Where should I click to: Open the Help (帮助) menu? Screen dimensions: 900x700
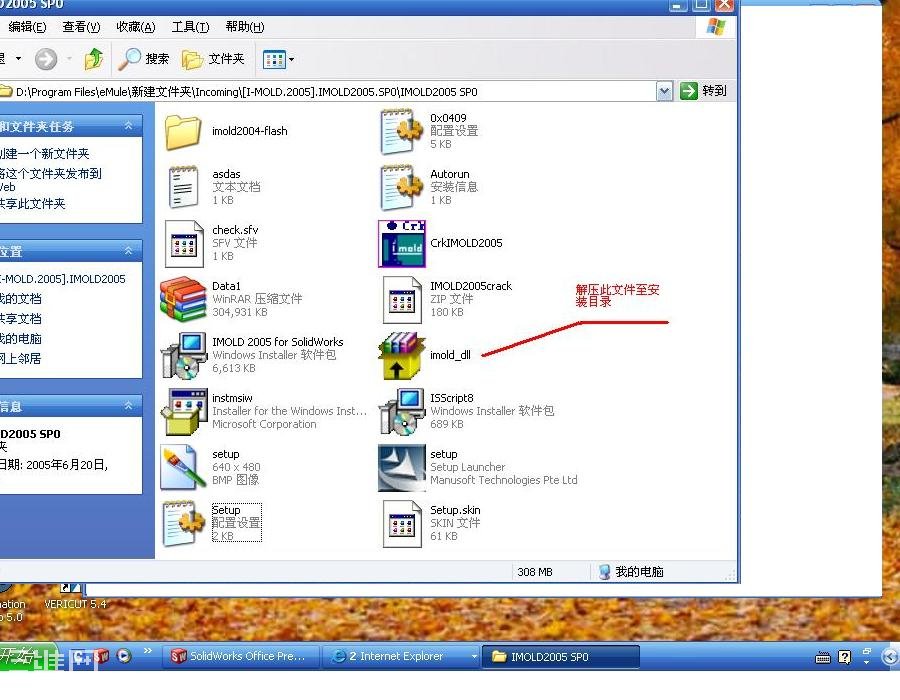point(245,27)
